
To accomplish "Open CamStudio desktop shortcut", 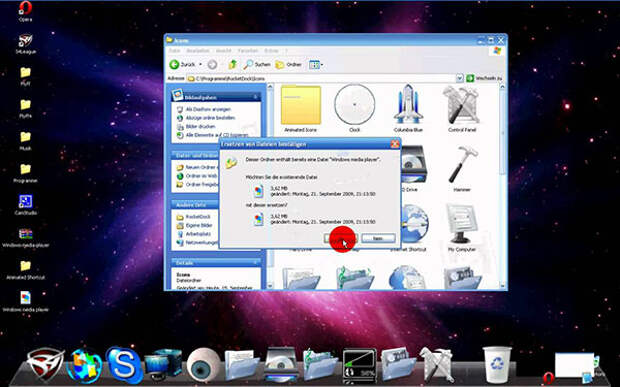I will pos(25,205).
